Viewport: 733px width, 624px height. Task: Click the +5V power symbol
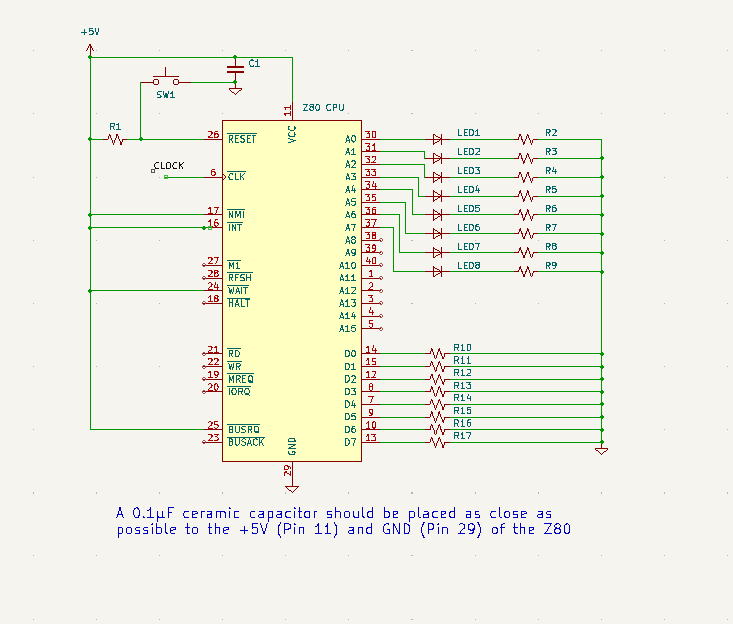tap(90, 33)
